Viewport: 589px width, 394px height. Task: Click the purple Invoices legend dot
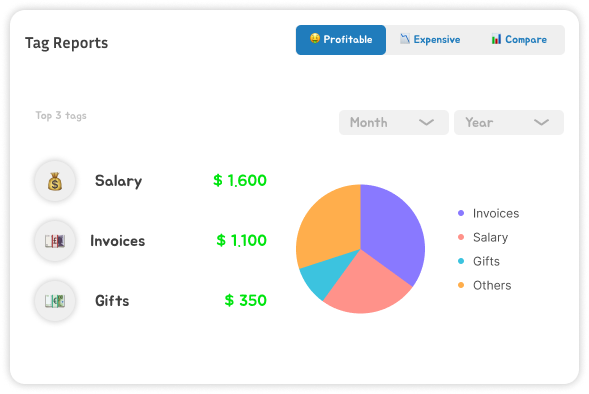coord(461,213)
